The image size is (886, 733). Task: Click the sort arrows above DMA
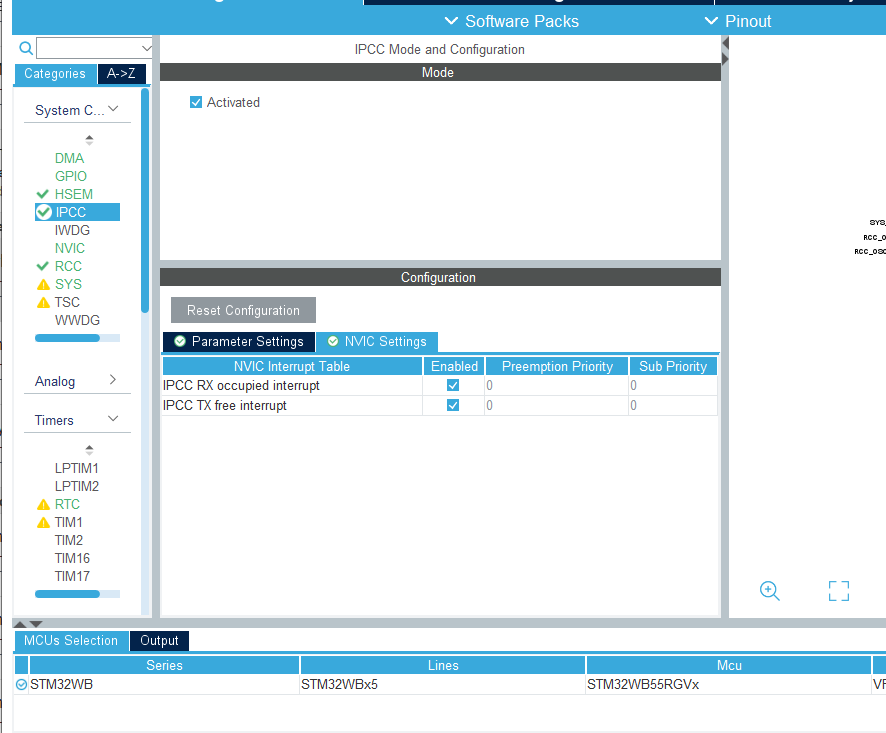(x=89, y=140)
